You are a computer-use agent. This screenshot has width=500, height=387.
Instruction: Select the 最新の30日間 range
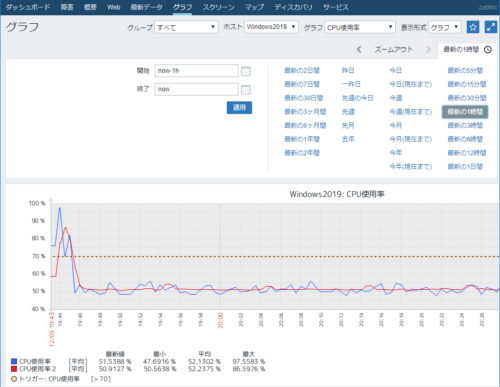pos(304,98)
